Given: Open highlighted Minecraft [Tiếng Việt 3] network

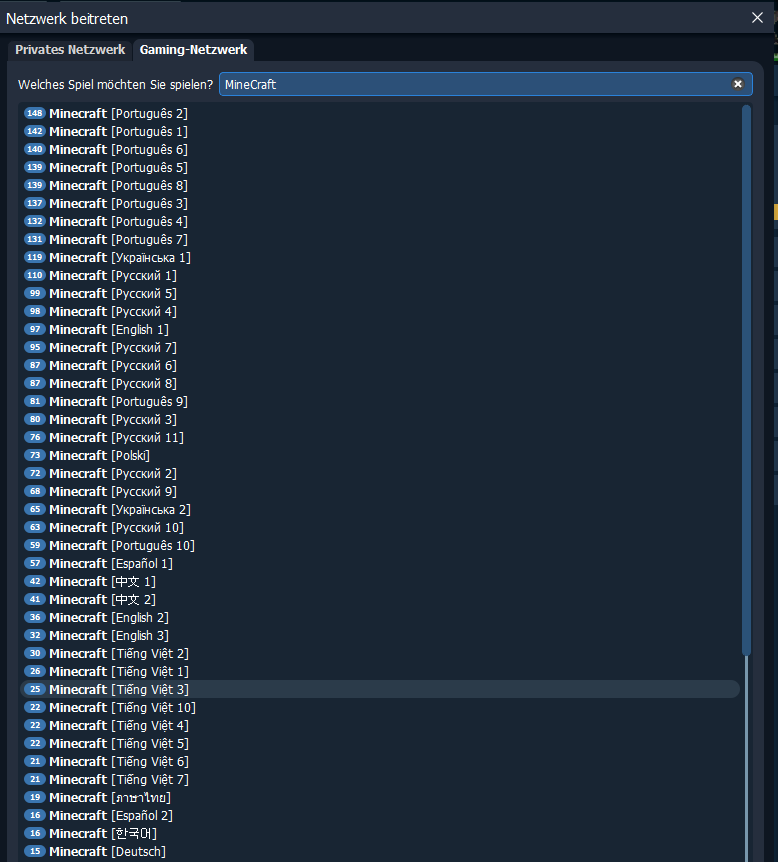Looking at the screenshot, I should (380, 689).
